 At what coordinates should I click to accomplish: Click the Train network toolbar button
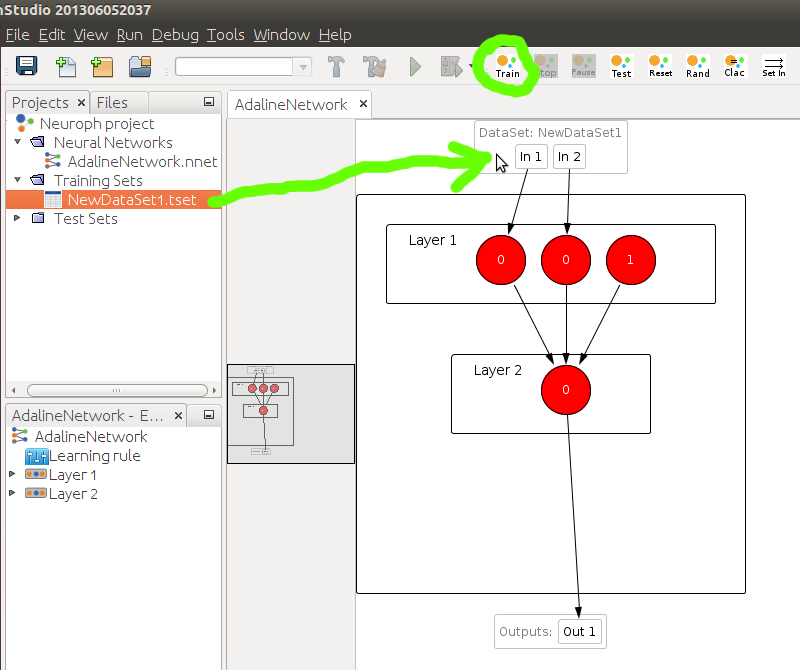coord(508,67)
